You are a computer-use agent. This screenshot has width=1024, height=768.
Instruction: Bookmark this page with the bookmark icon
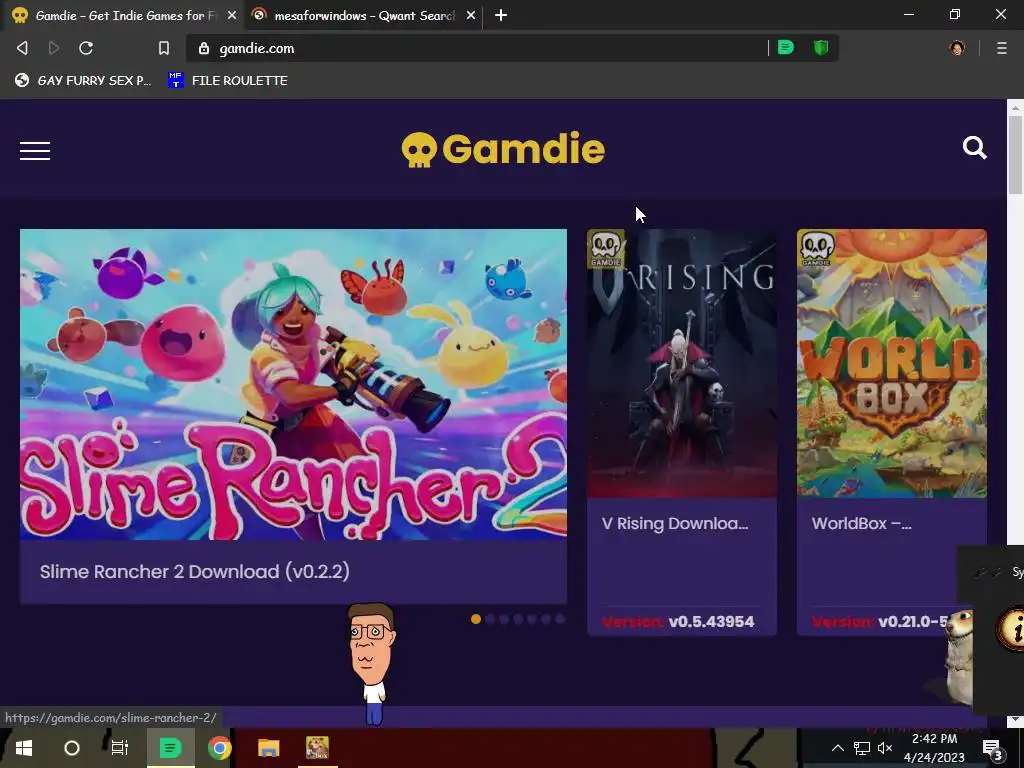coord(164,48)
